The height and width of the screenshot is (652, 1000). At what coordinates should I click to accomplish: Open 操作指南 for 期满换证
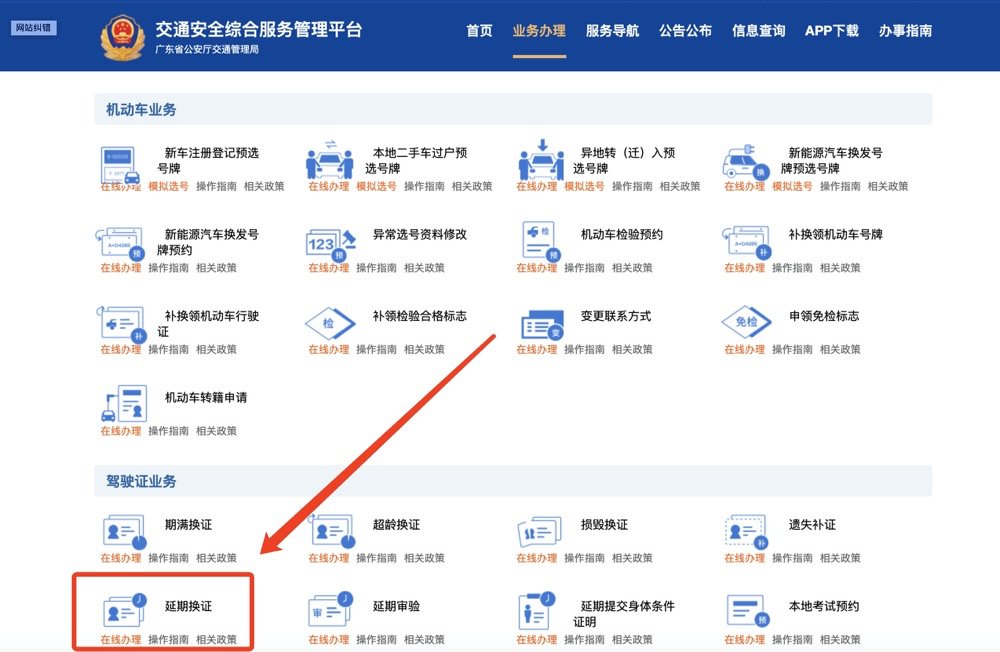click(x=168, y=558)
